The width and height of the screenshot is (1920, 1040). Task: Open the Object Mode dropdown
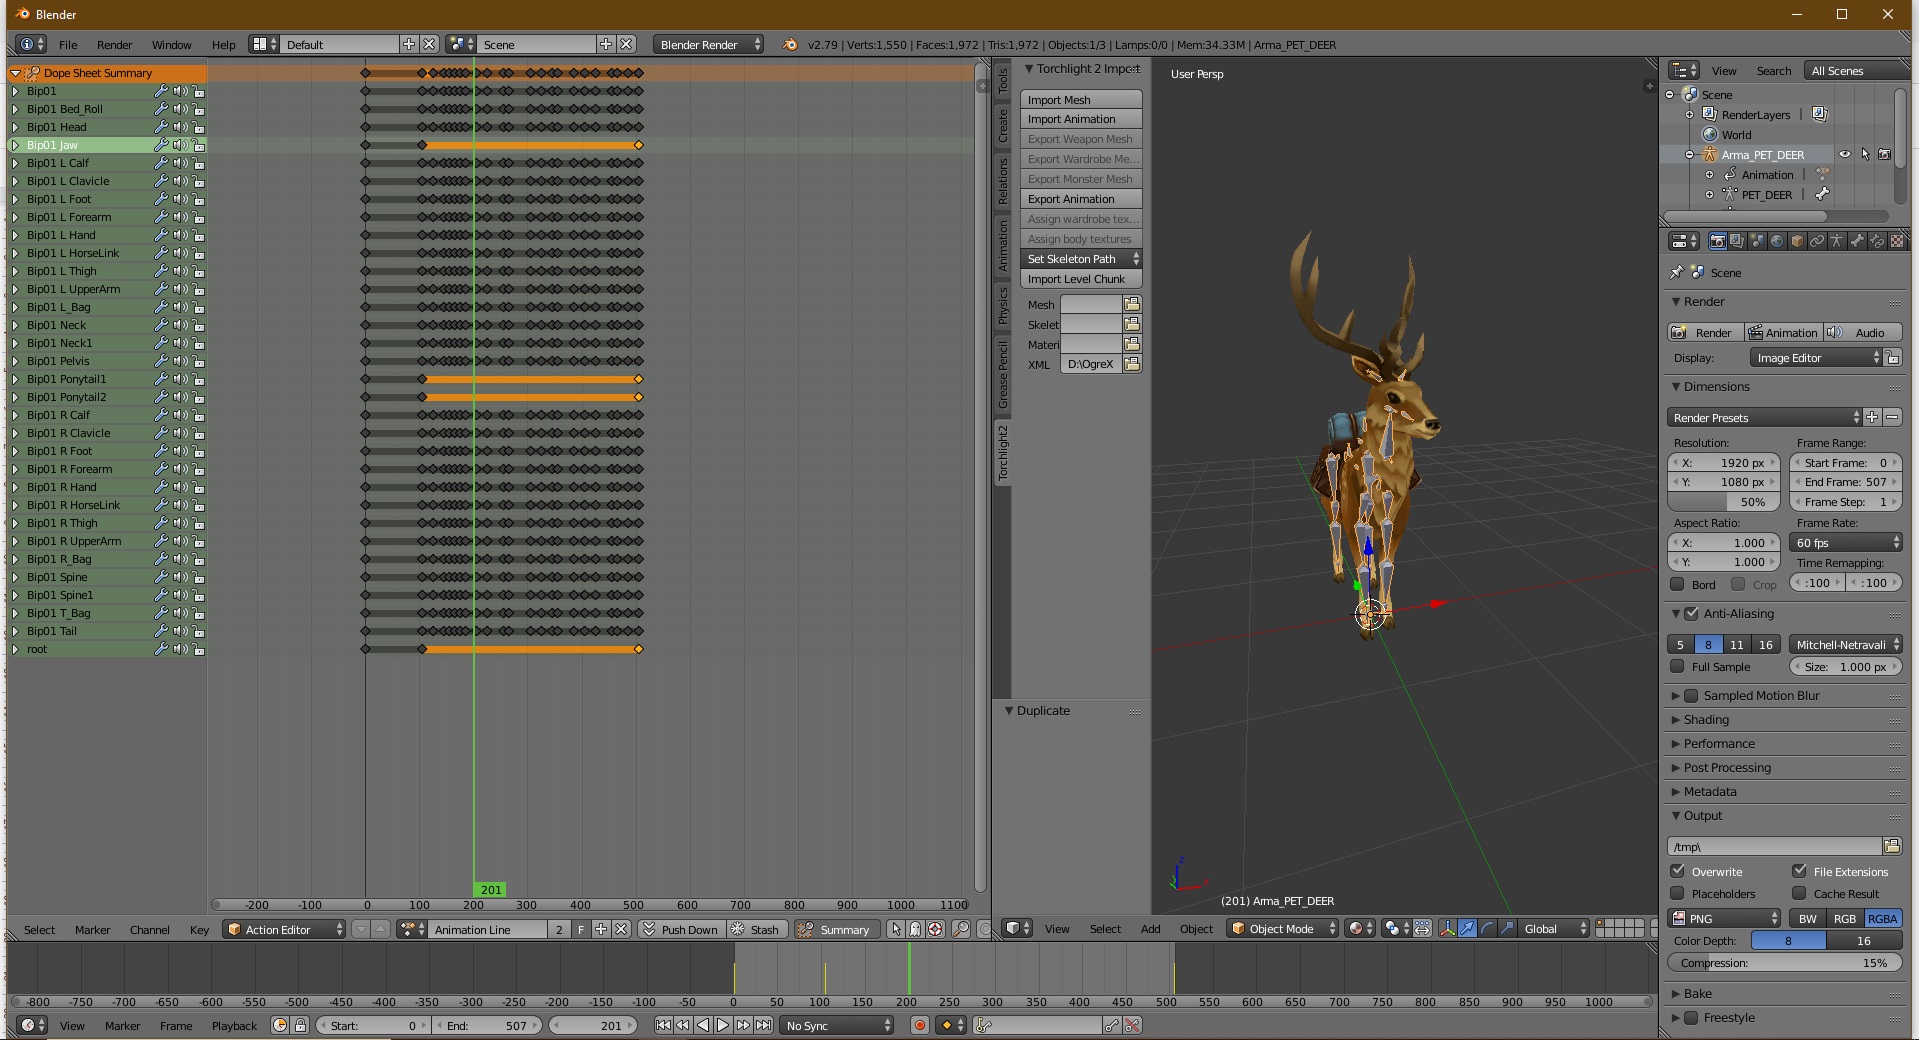click(1283, 929)
